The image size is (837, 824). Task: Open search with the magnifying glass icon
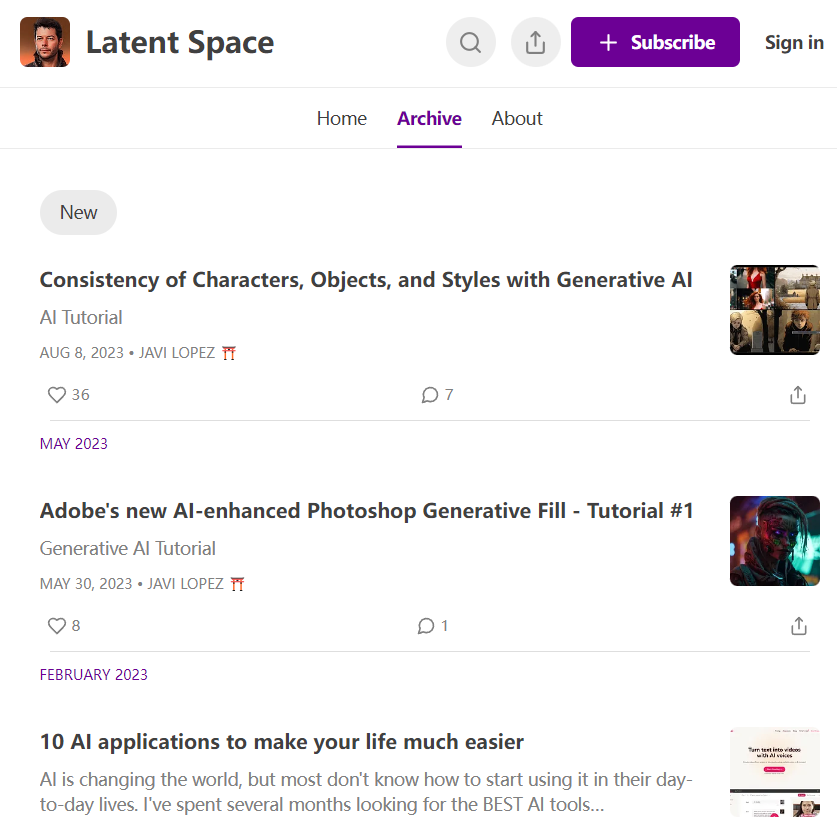click(470, 43)
